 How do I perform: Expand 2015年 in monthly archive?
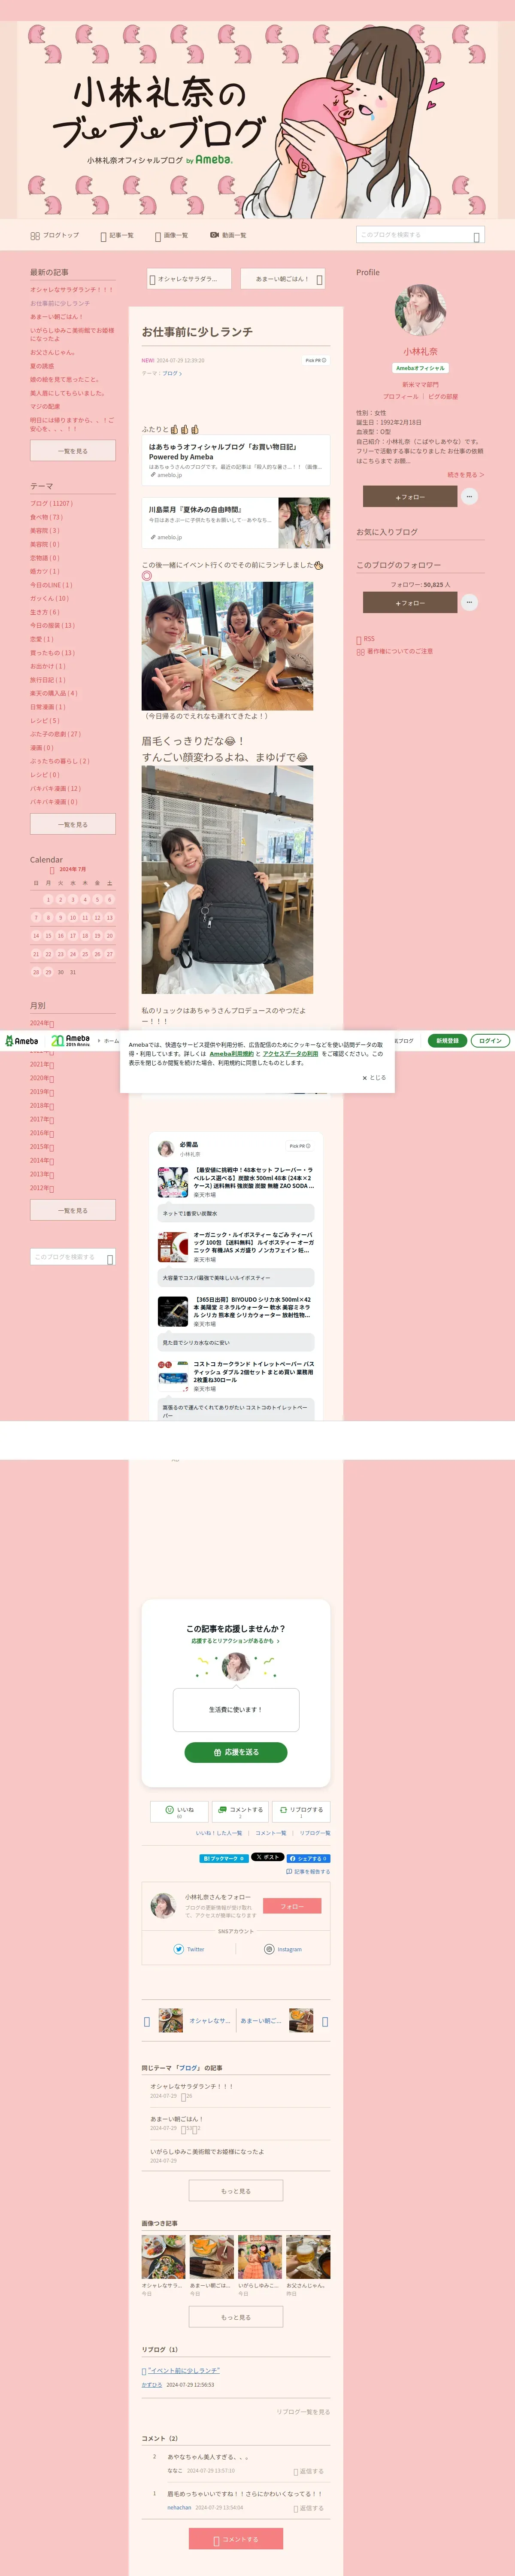pos(42,1147)
